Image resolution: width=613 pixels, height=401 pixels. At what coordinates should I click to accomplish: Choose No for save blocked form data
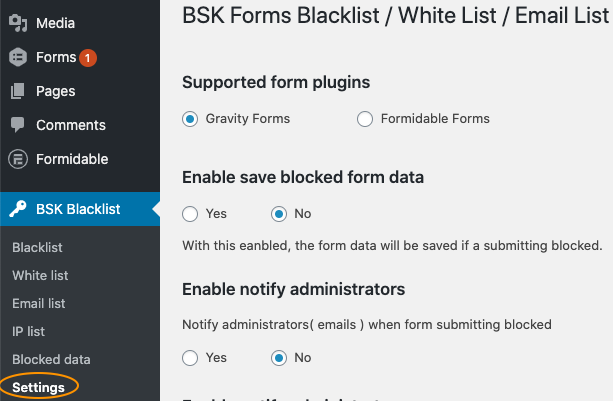click(279, 214)
